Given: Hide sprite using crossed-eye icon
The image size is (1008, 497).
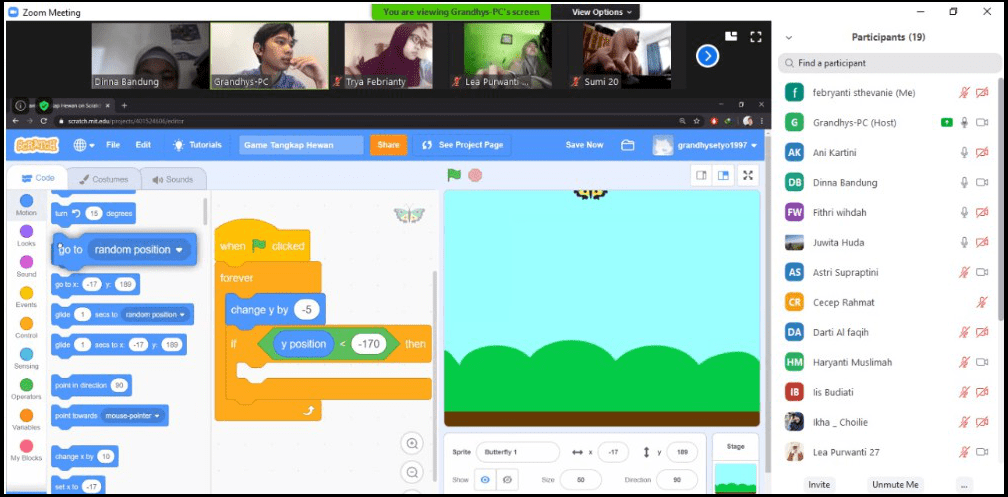Looking at the screenshot, I should coord(507,480).
